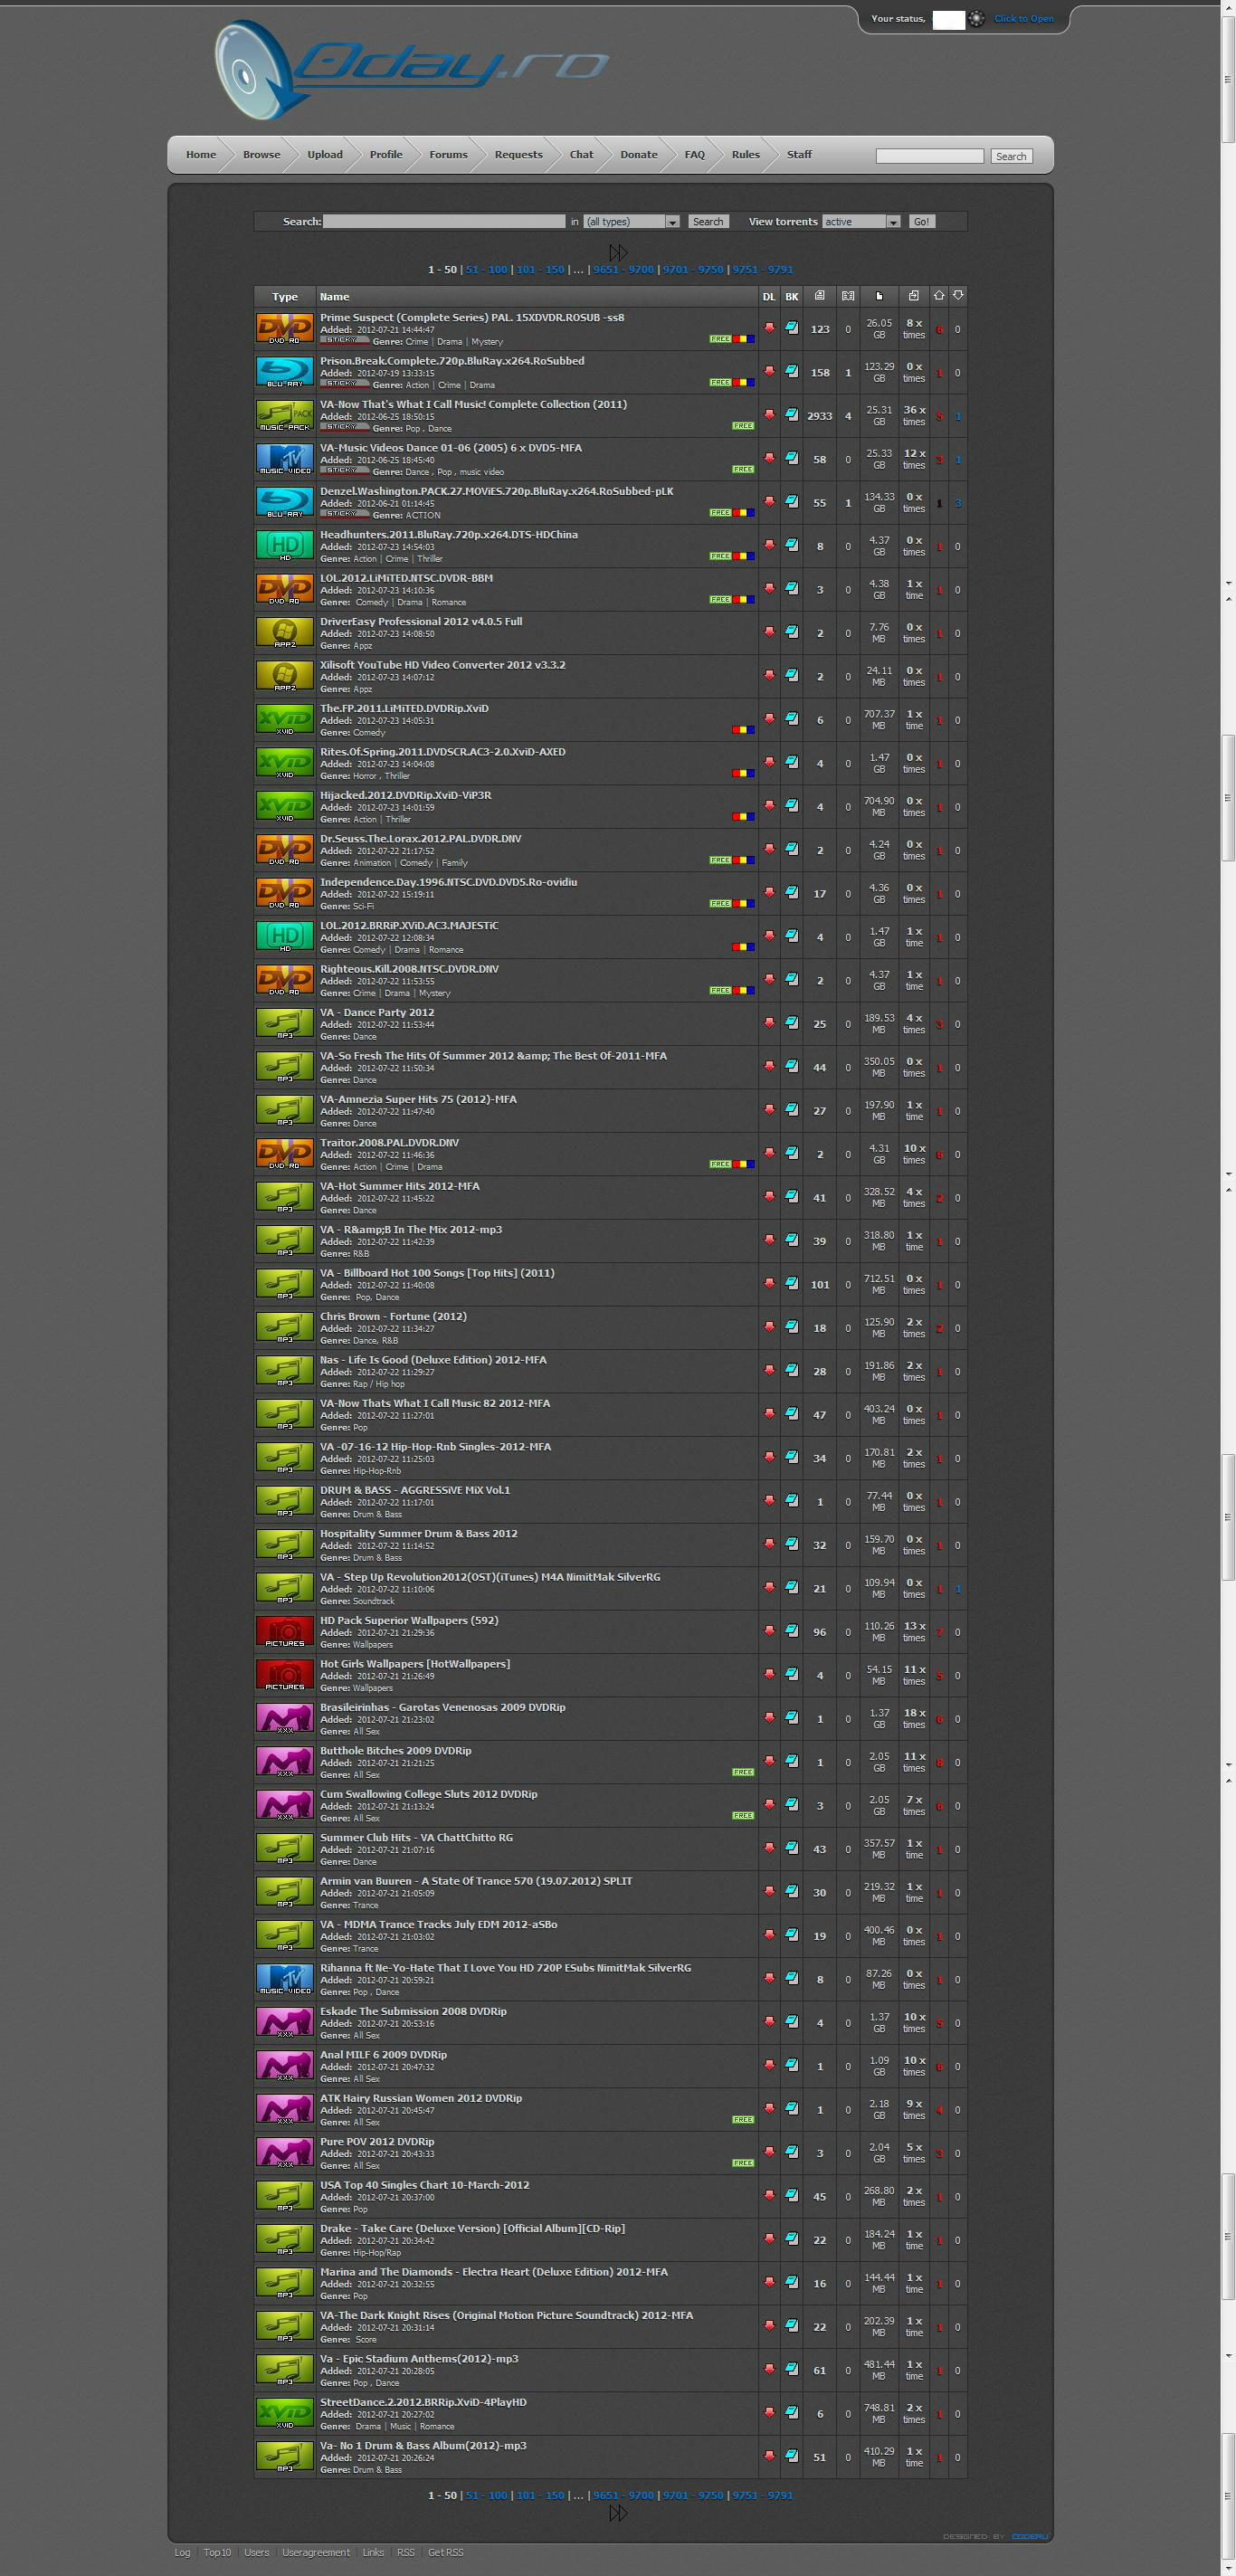Viewport: 1236px width, 2576px height.
Task: Click the Click to Open status link
Action: 1024,18
